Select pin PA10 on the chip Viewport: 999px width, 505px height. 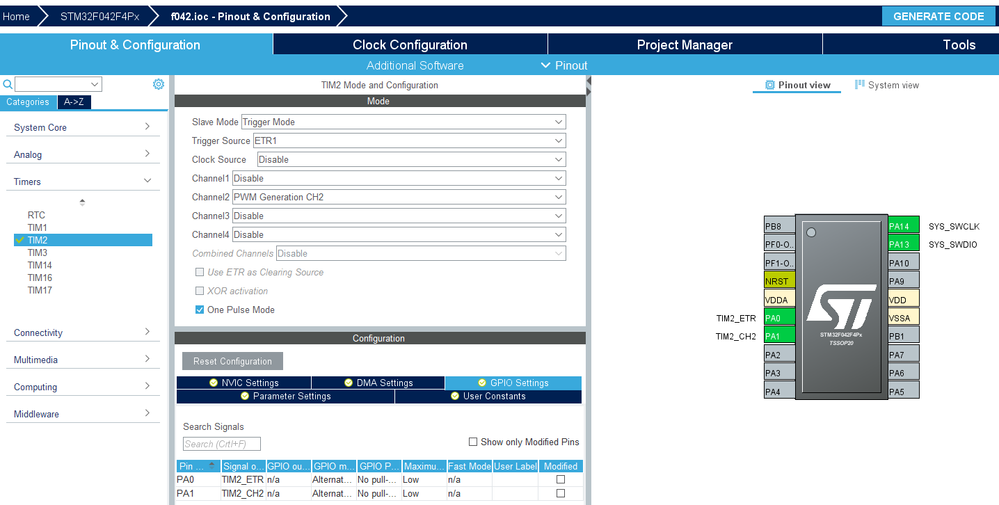point(904,263)
